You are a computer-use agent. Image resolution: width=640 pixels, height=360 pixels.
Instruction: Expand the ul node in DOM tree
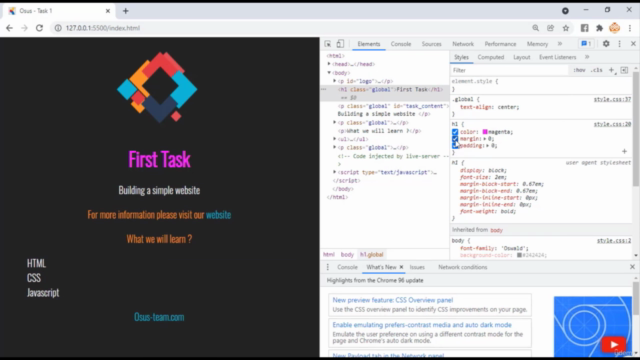335,139
